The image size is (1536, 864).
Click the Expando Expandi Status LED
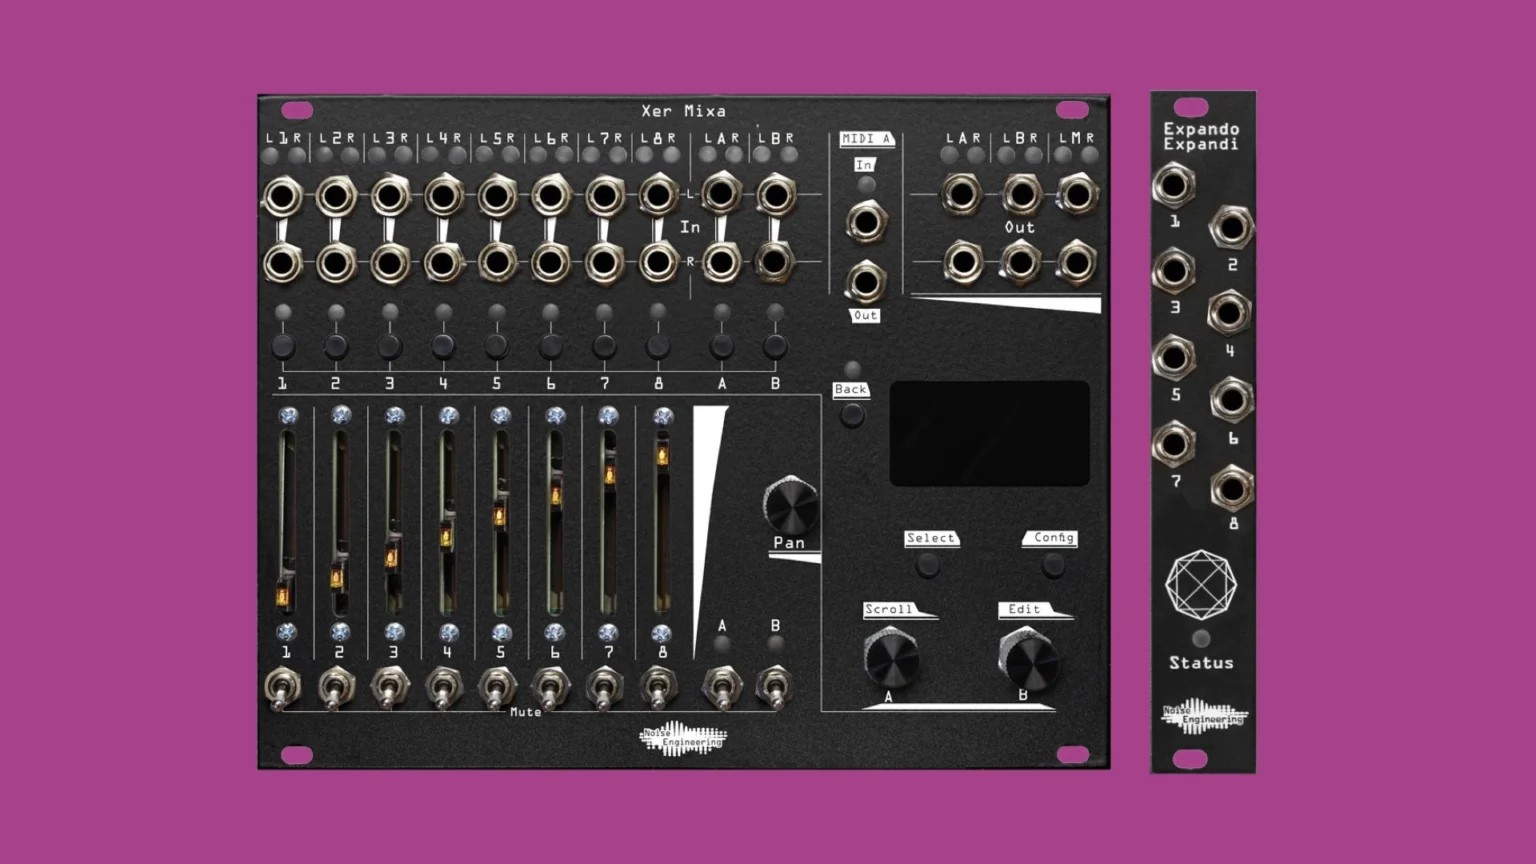pyautogui.click(x=1201, y=638)
